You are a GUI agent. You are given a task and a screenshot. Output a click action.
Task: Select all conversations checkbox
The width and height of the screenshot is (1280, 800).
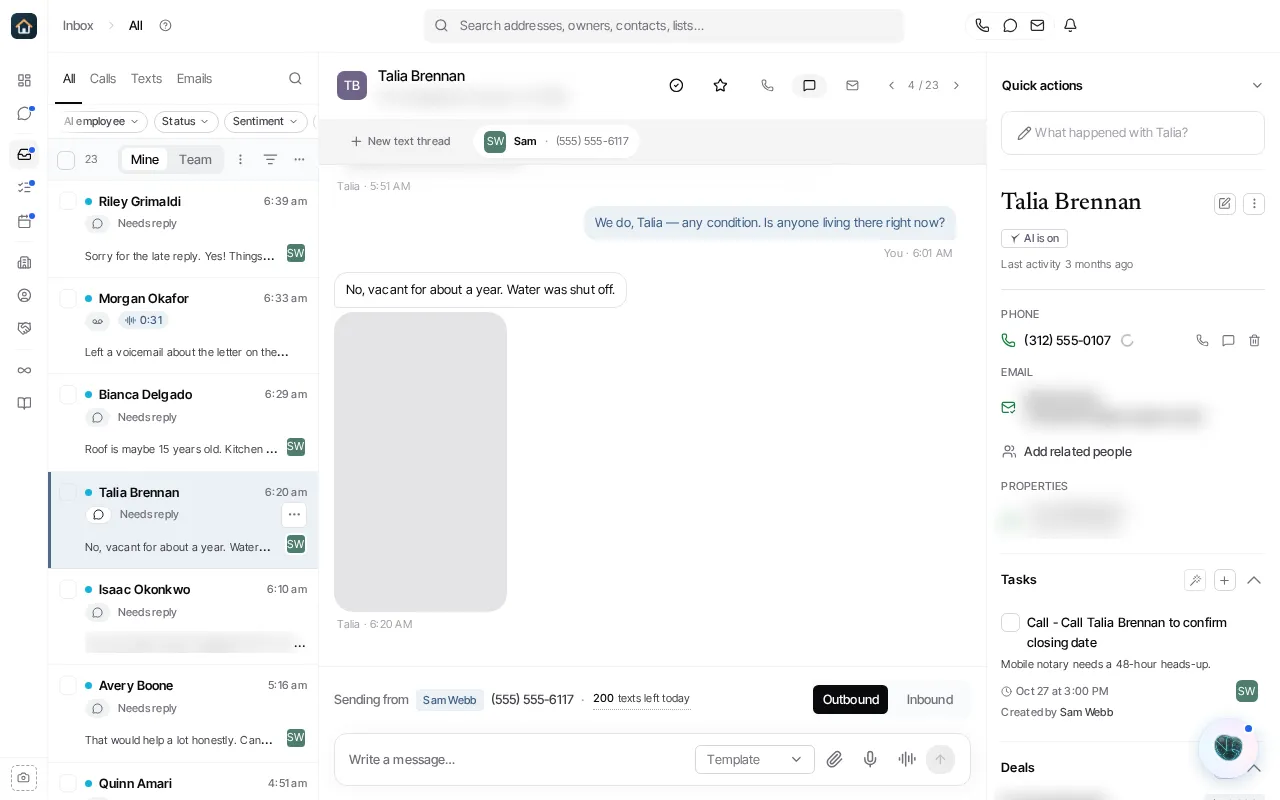[66, 160]
